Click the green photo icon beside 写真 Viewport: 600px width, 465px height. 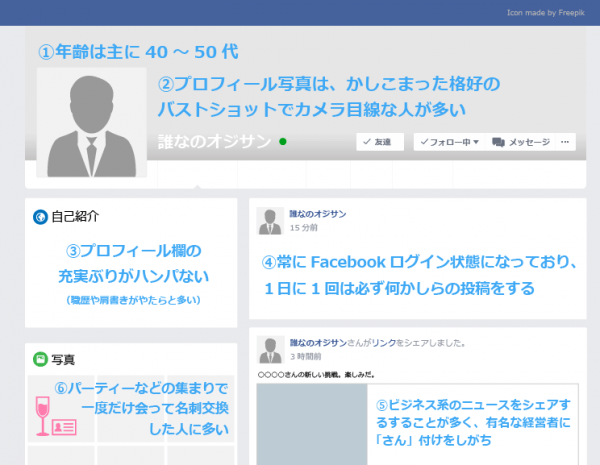click(x=40, y=359)
